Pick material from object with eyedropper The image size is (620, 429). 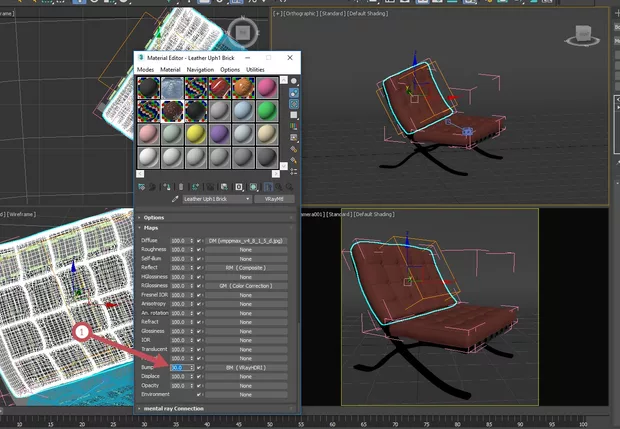point(176,199)
